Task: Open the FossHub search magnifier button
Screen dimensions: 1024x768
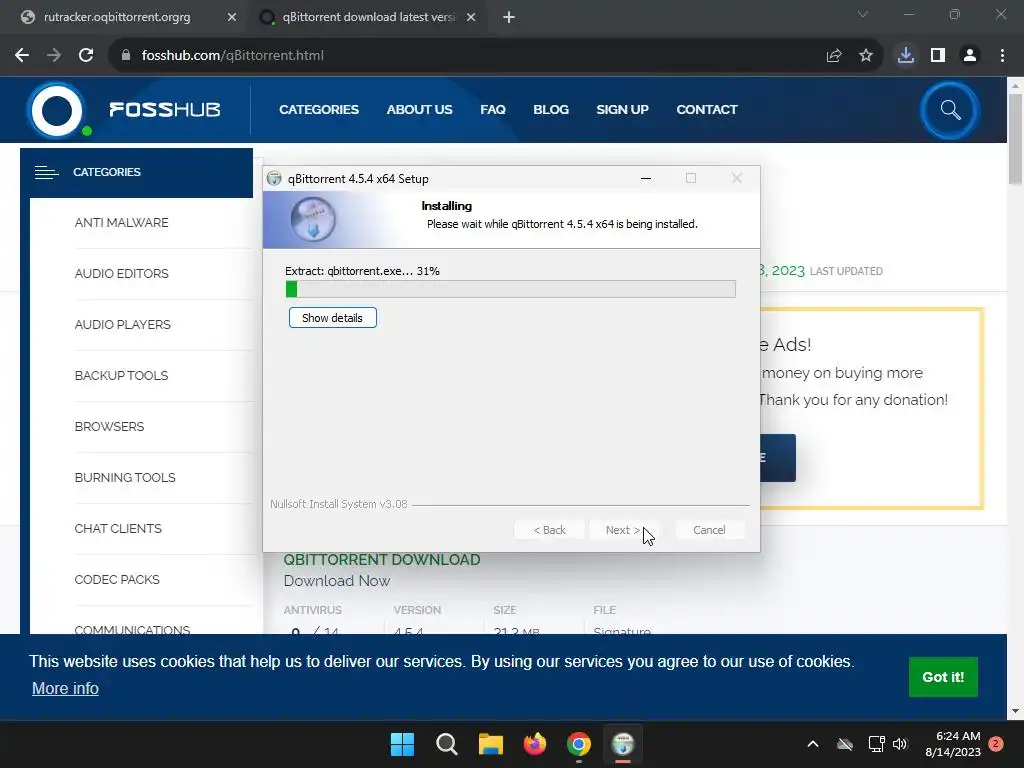Action: (x=950, y=110)
